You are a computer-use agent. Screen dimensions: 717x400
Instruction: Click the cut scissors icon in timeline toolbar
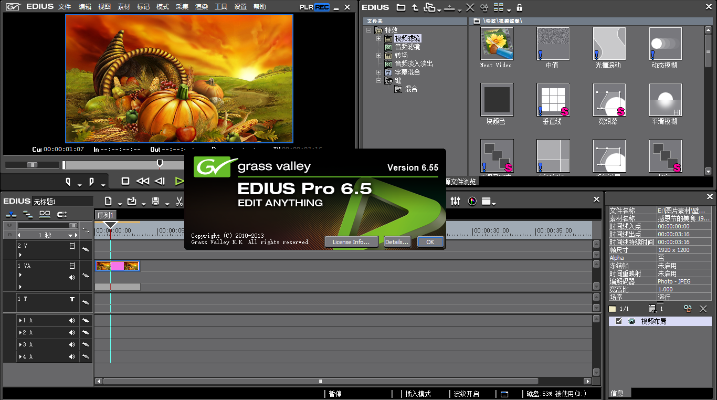pos(176,201)
